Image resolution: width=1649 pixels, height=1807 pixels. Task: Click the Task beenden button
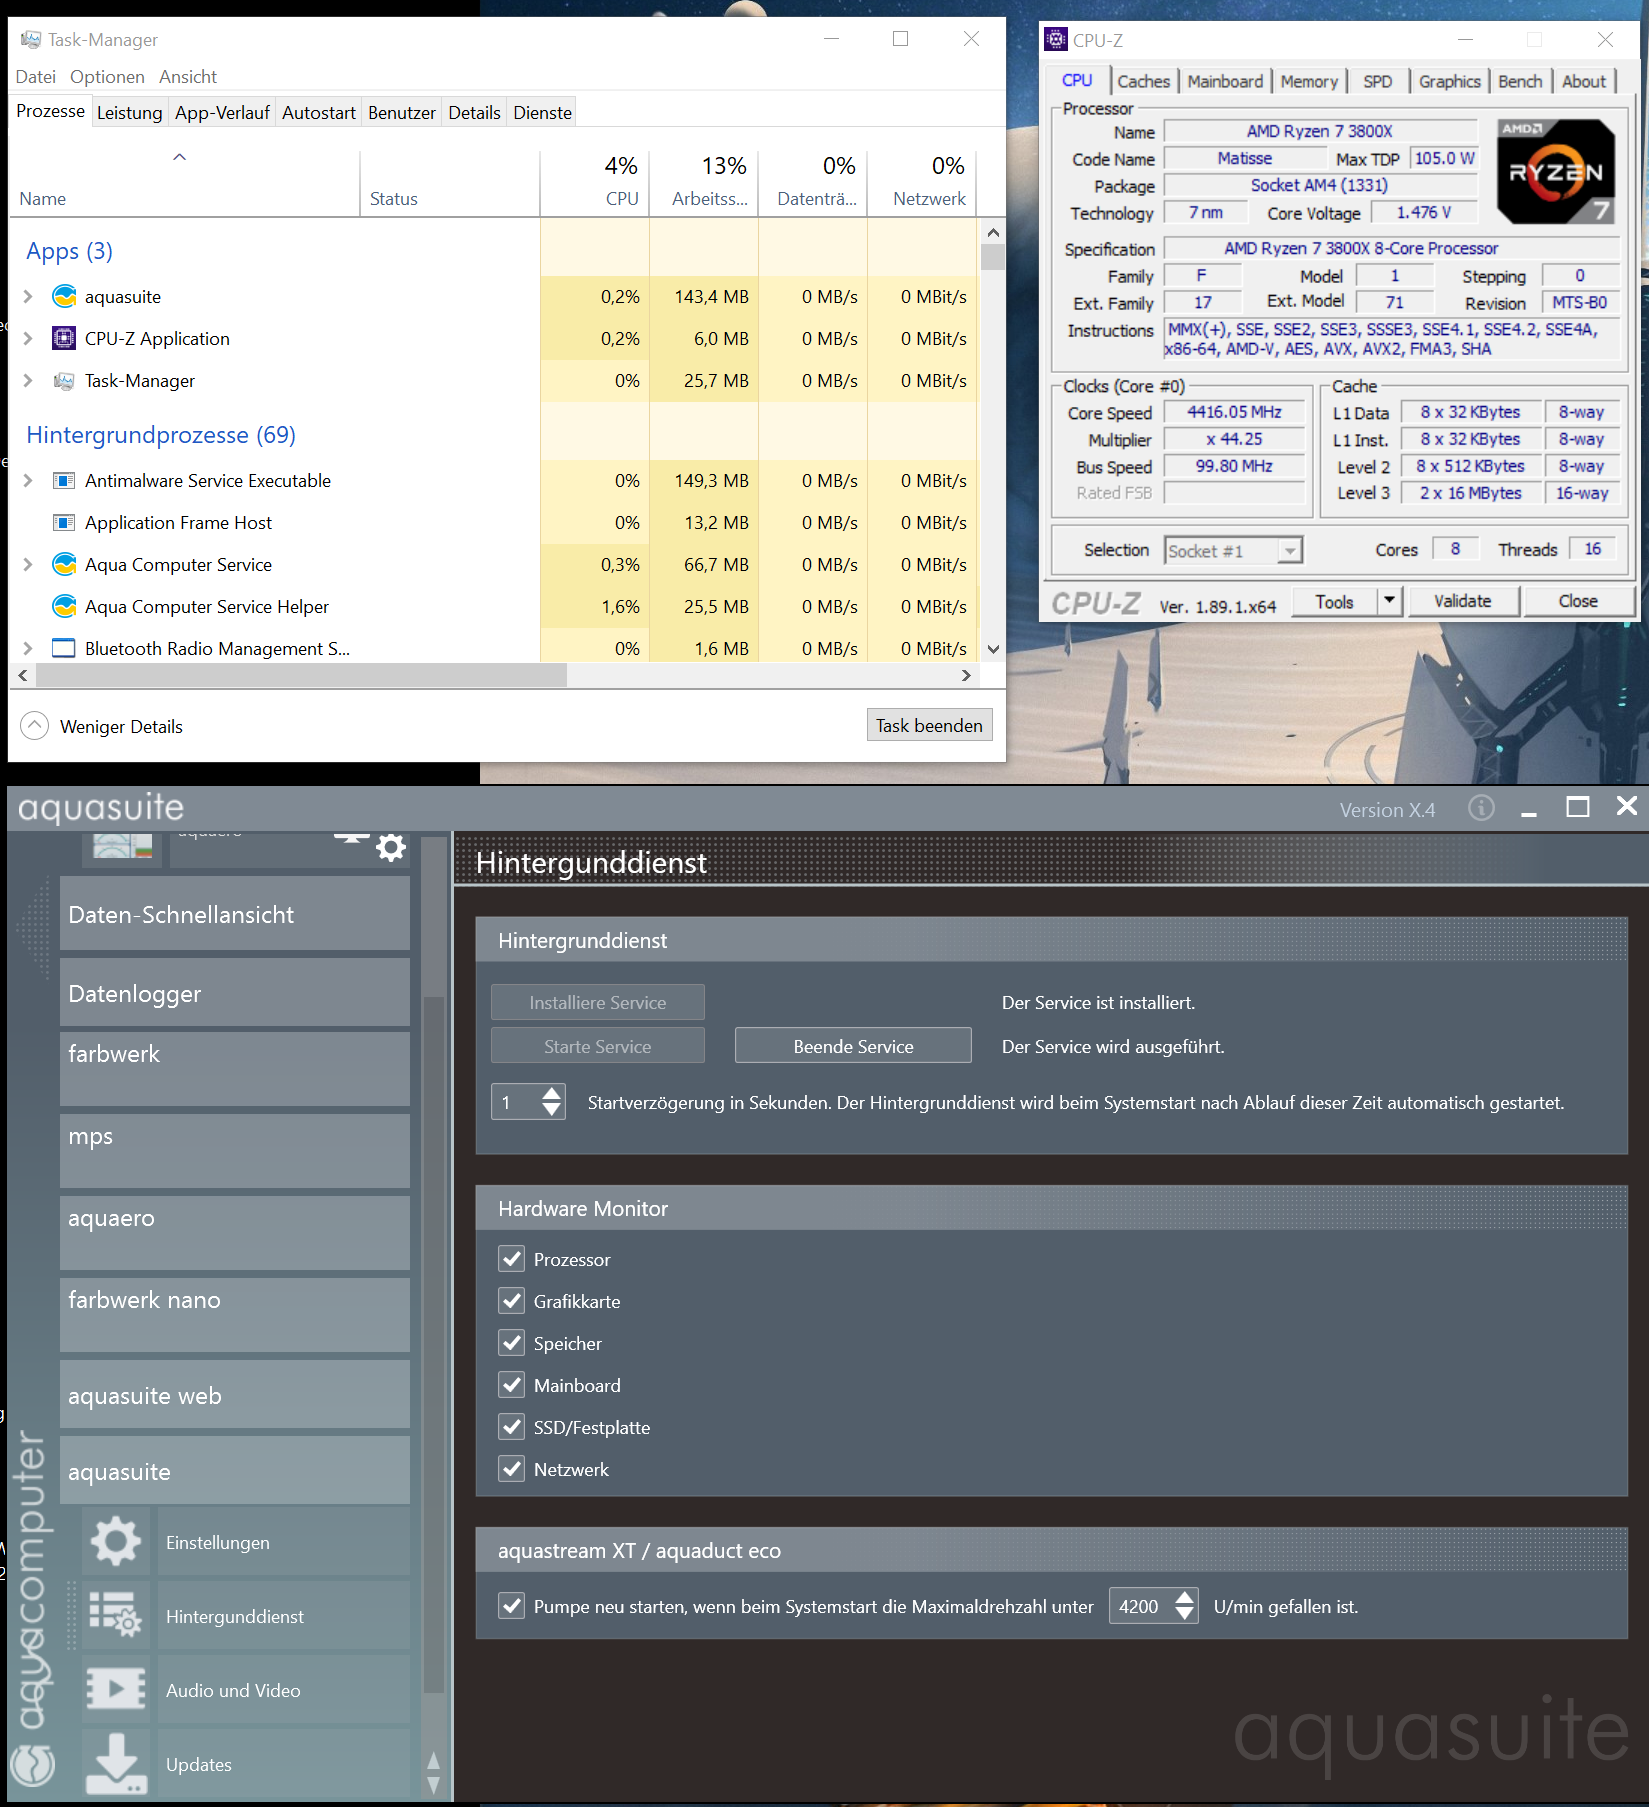(929, 725)
